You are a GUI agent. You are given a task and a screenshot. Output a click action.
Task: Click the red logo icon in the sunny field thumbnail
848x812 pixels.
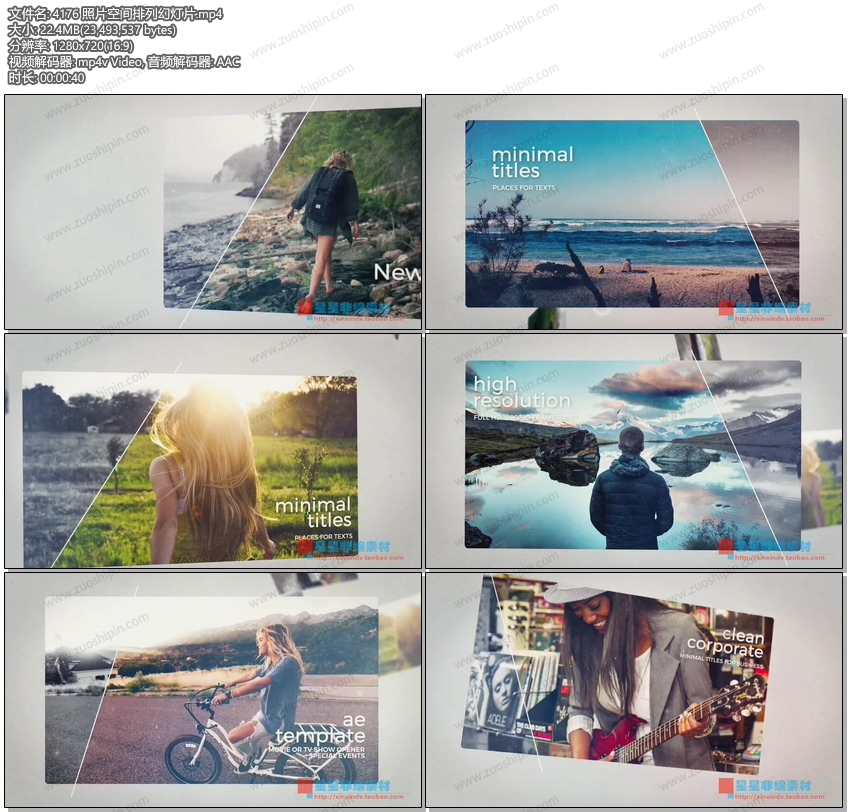click(x=304, y=547)
